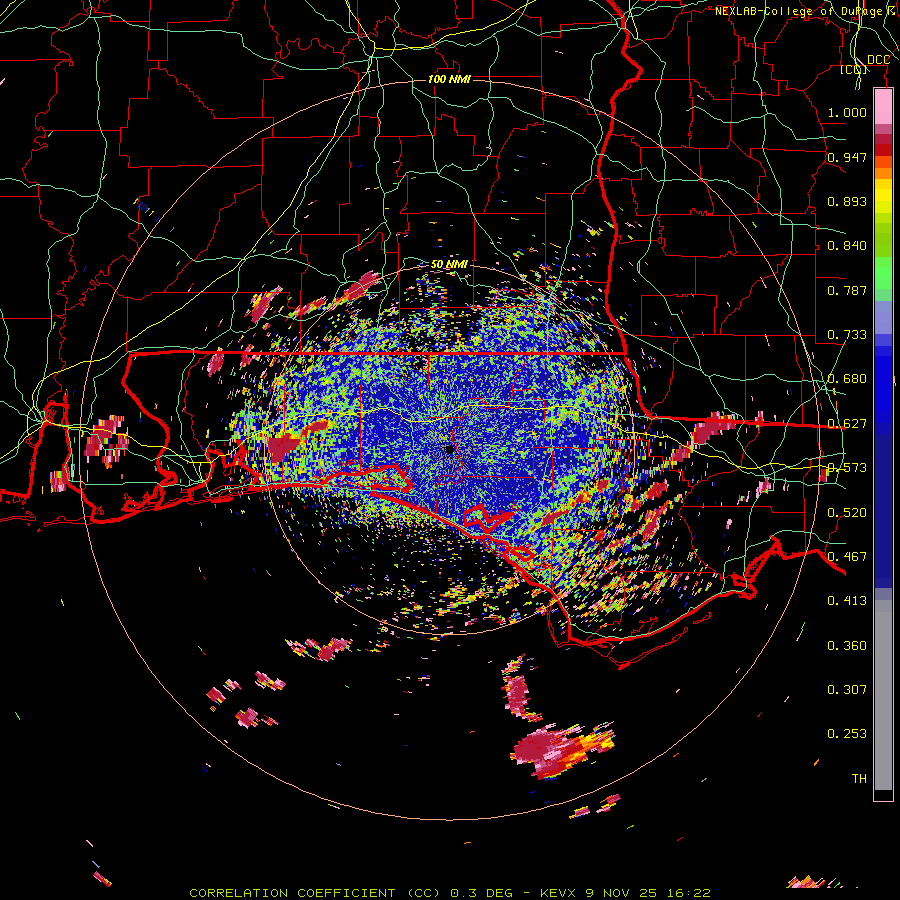Click the 0.413 legend value
900x900 pixels.
tap(847, 601)
